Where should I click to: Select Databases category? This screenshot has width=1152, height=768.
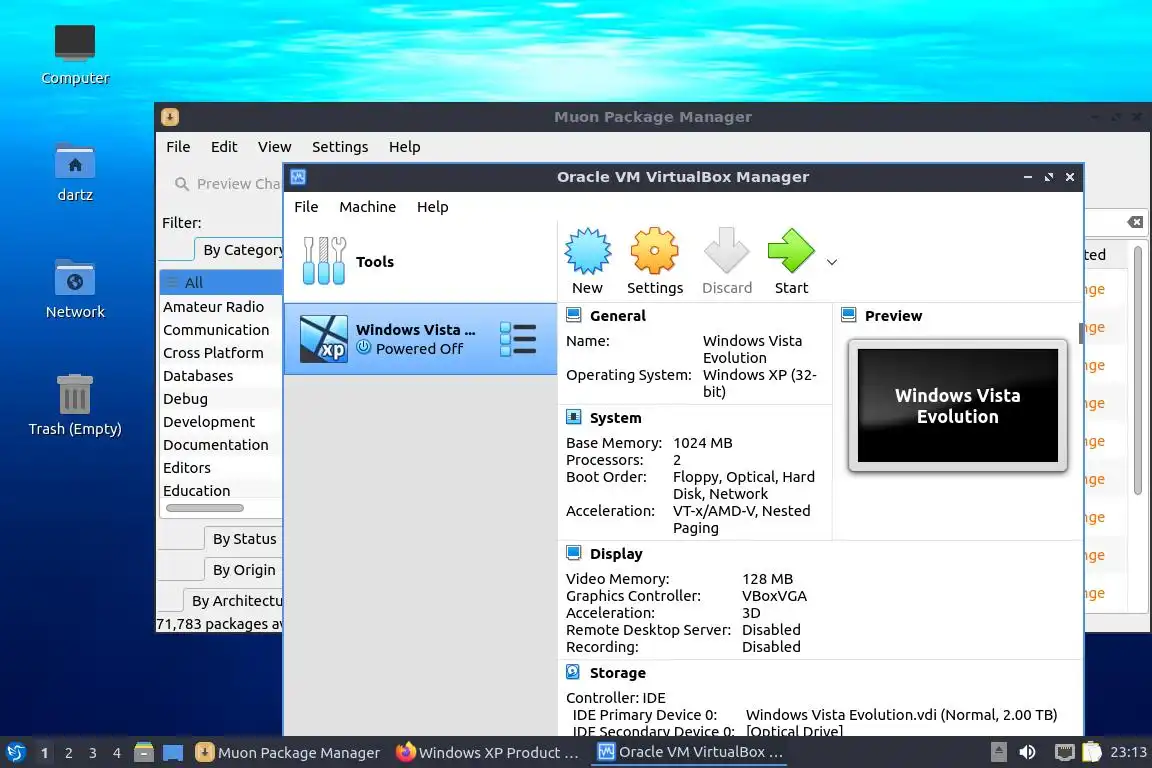[x=221, y=376]
